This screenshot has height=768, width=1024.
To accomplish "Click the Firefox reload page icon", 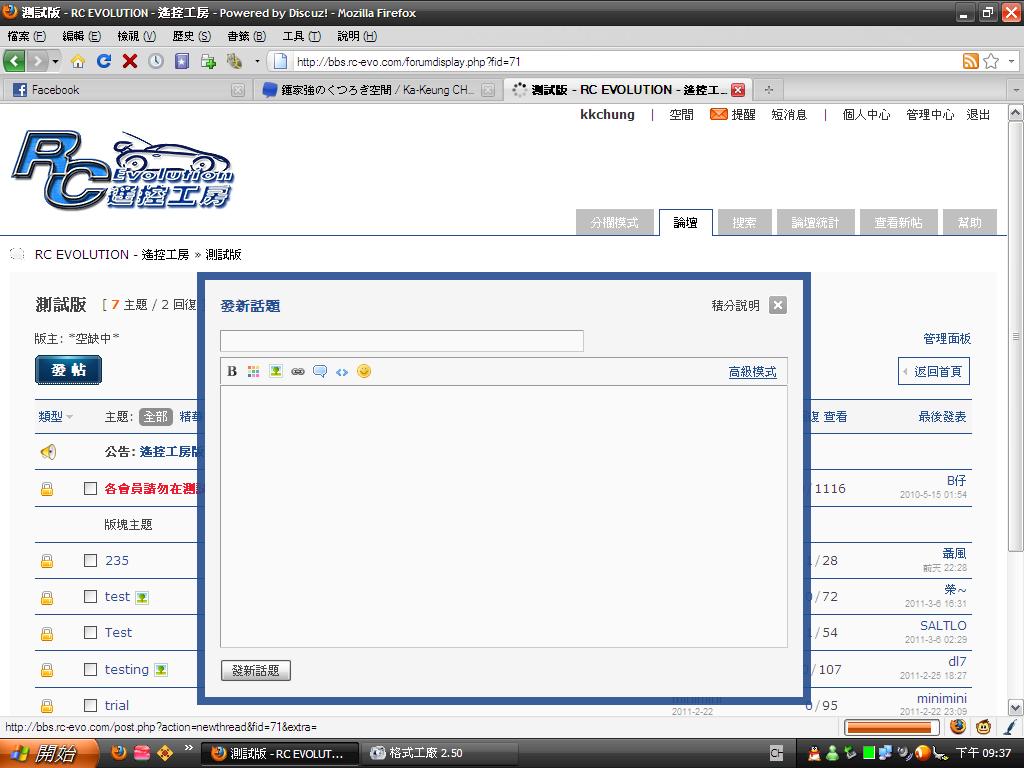I will click(104, 61).
